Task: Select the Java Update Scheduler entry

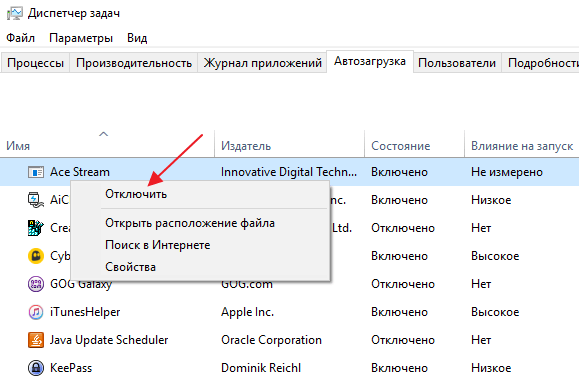Action: 109,340
